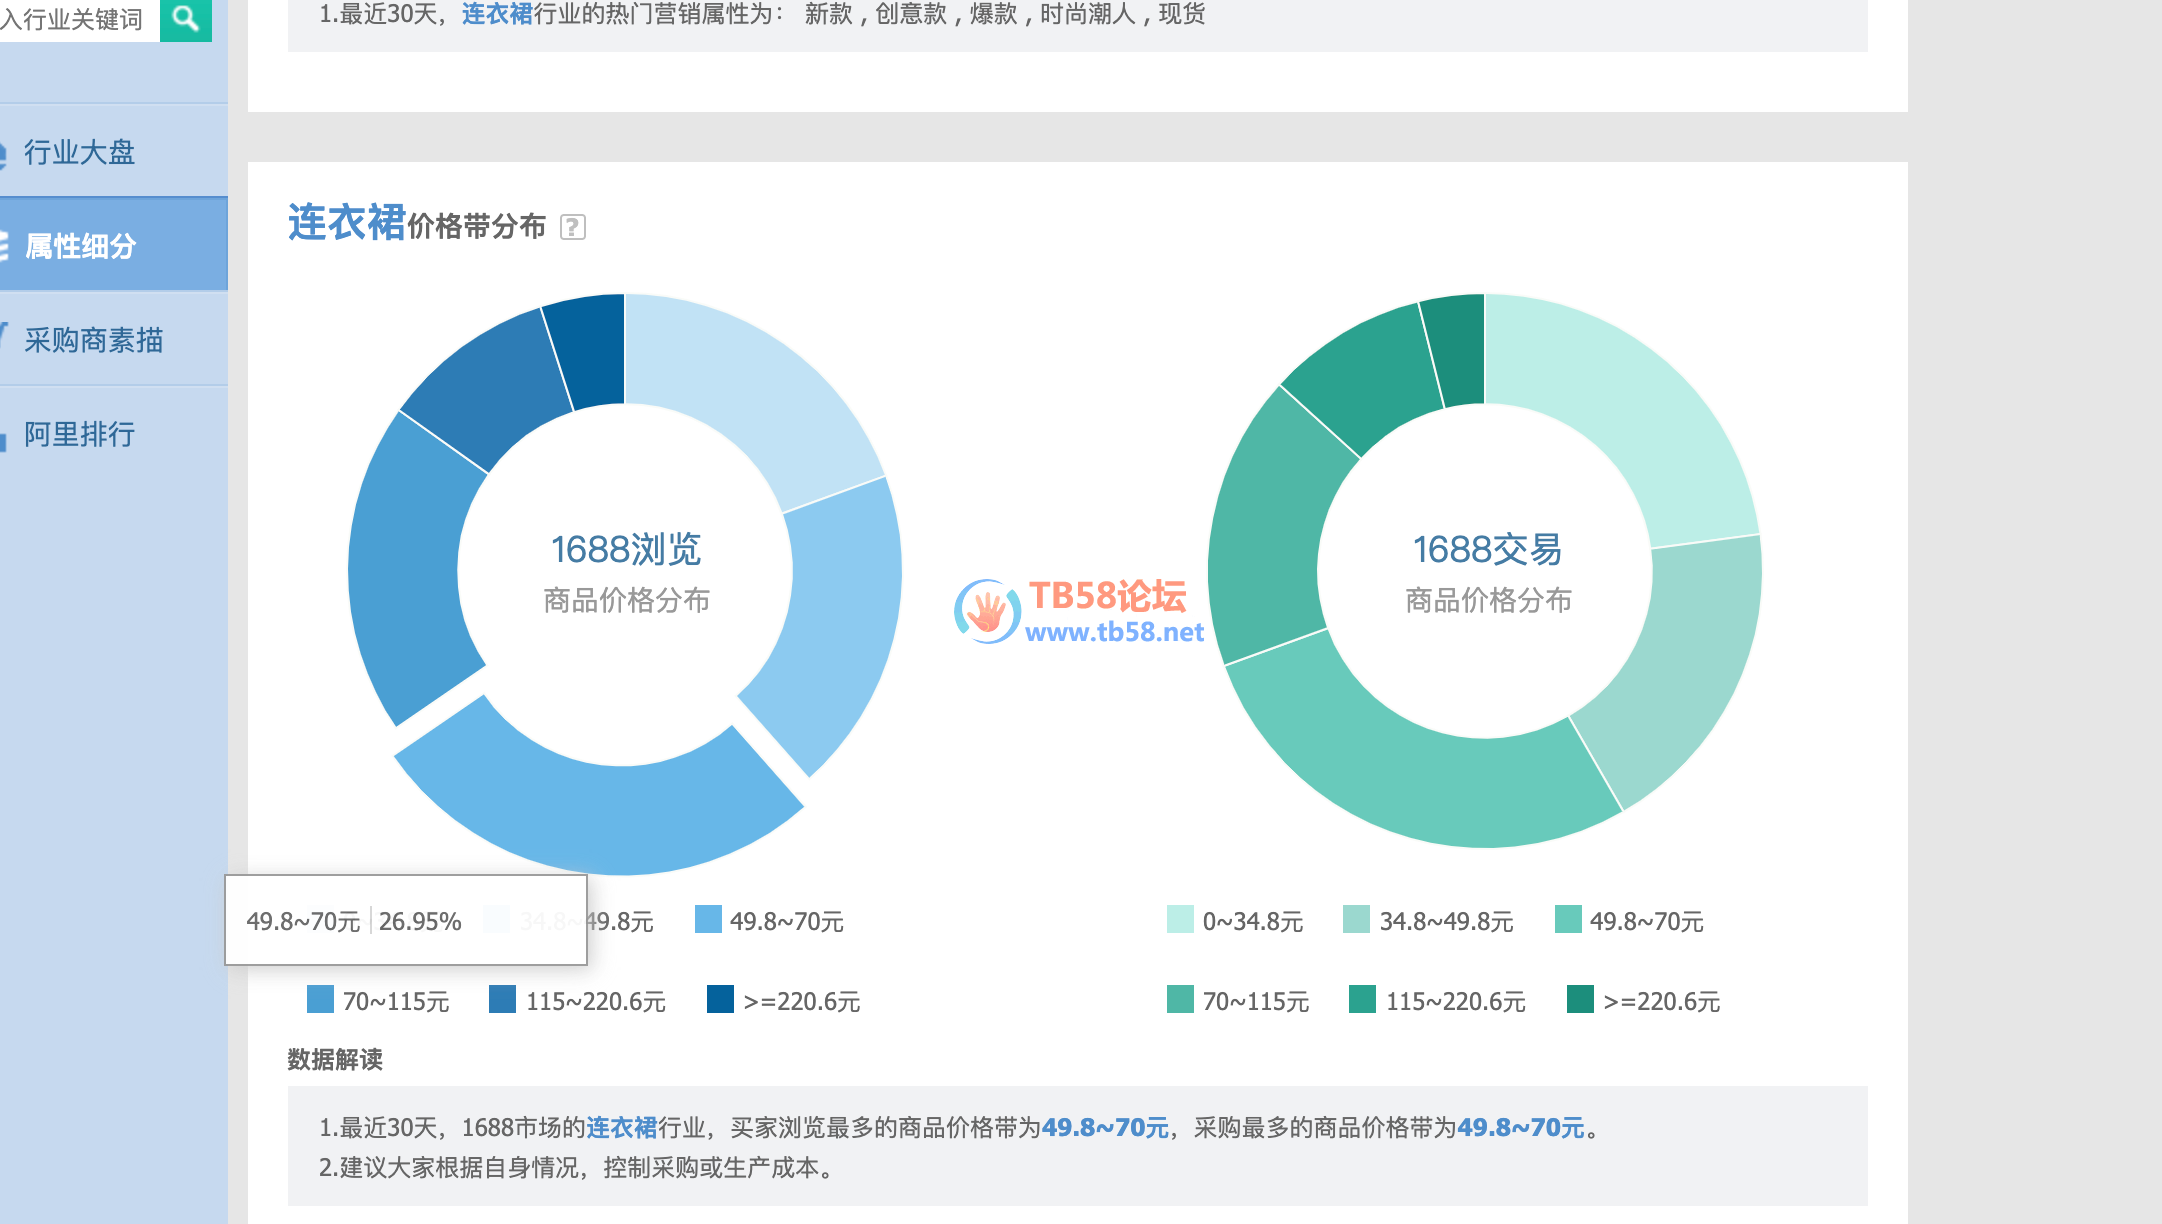2162x1224 pixels.
Task: Click the lightest mint slice of trade donut
Action: click(1630, 410)
